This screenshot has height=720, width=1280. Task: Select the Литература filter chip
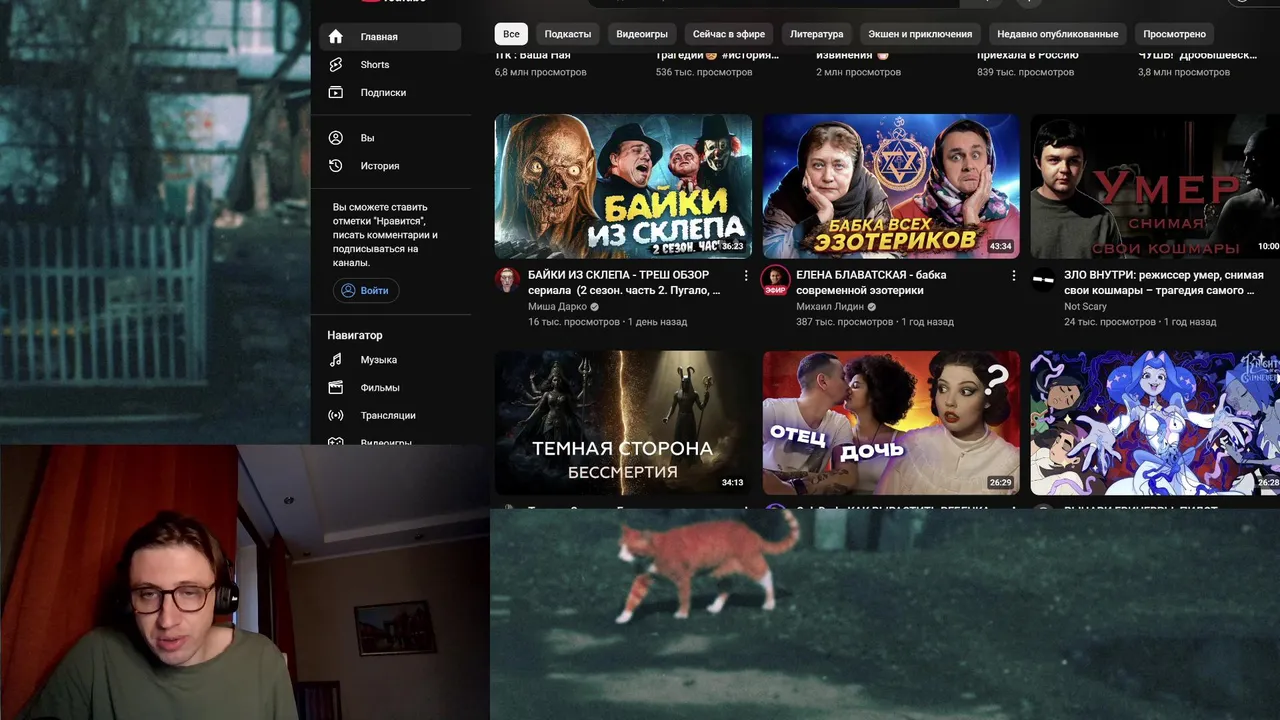817,34
